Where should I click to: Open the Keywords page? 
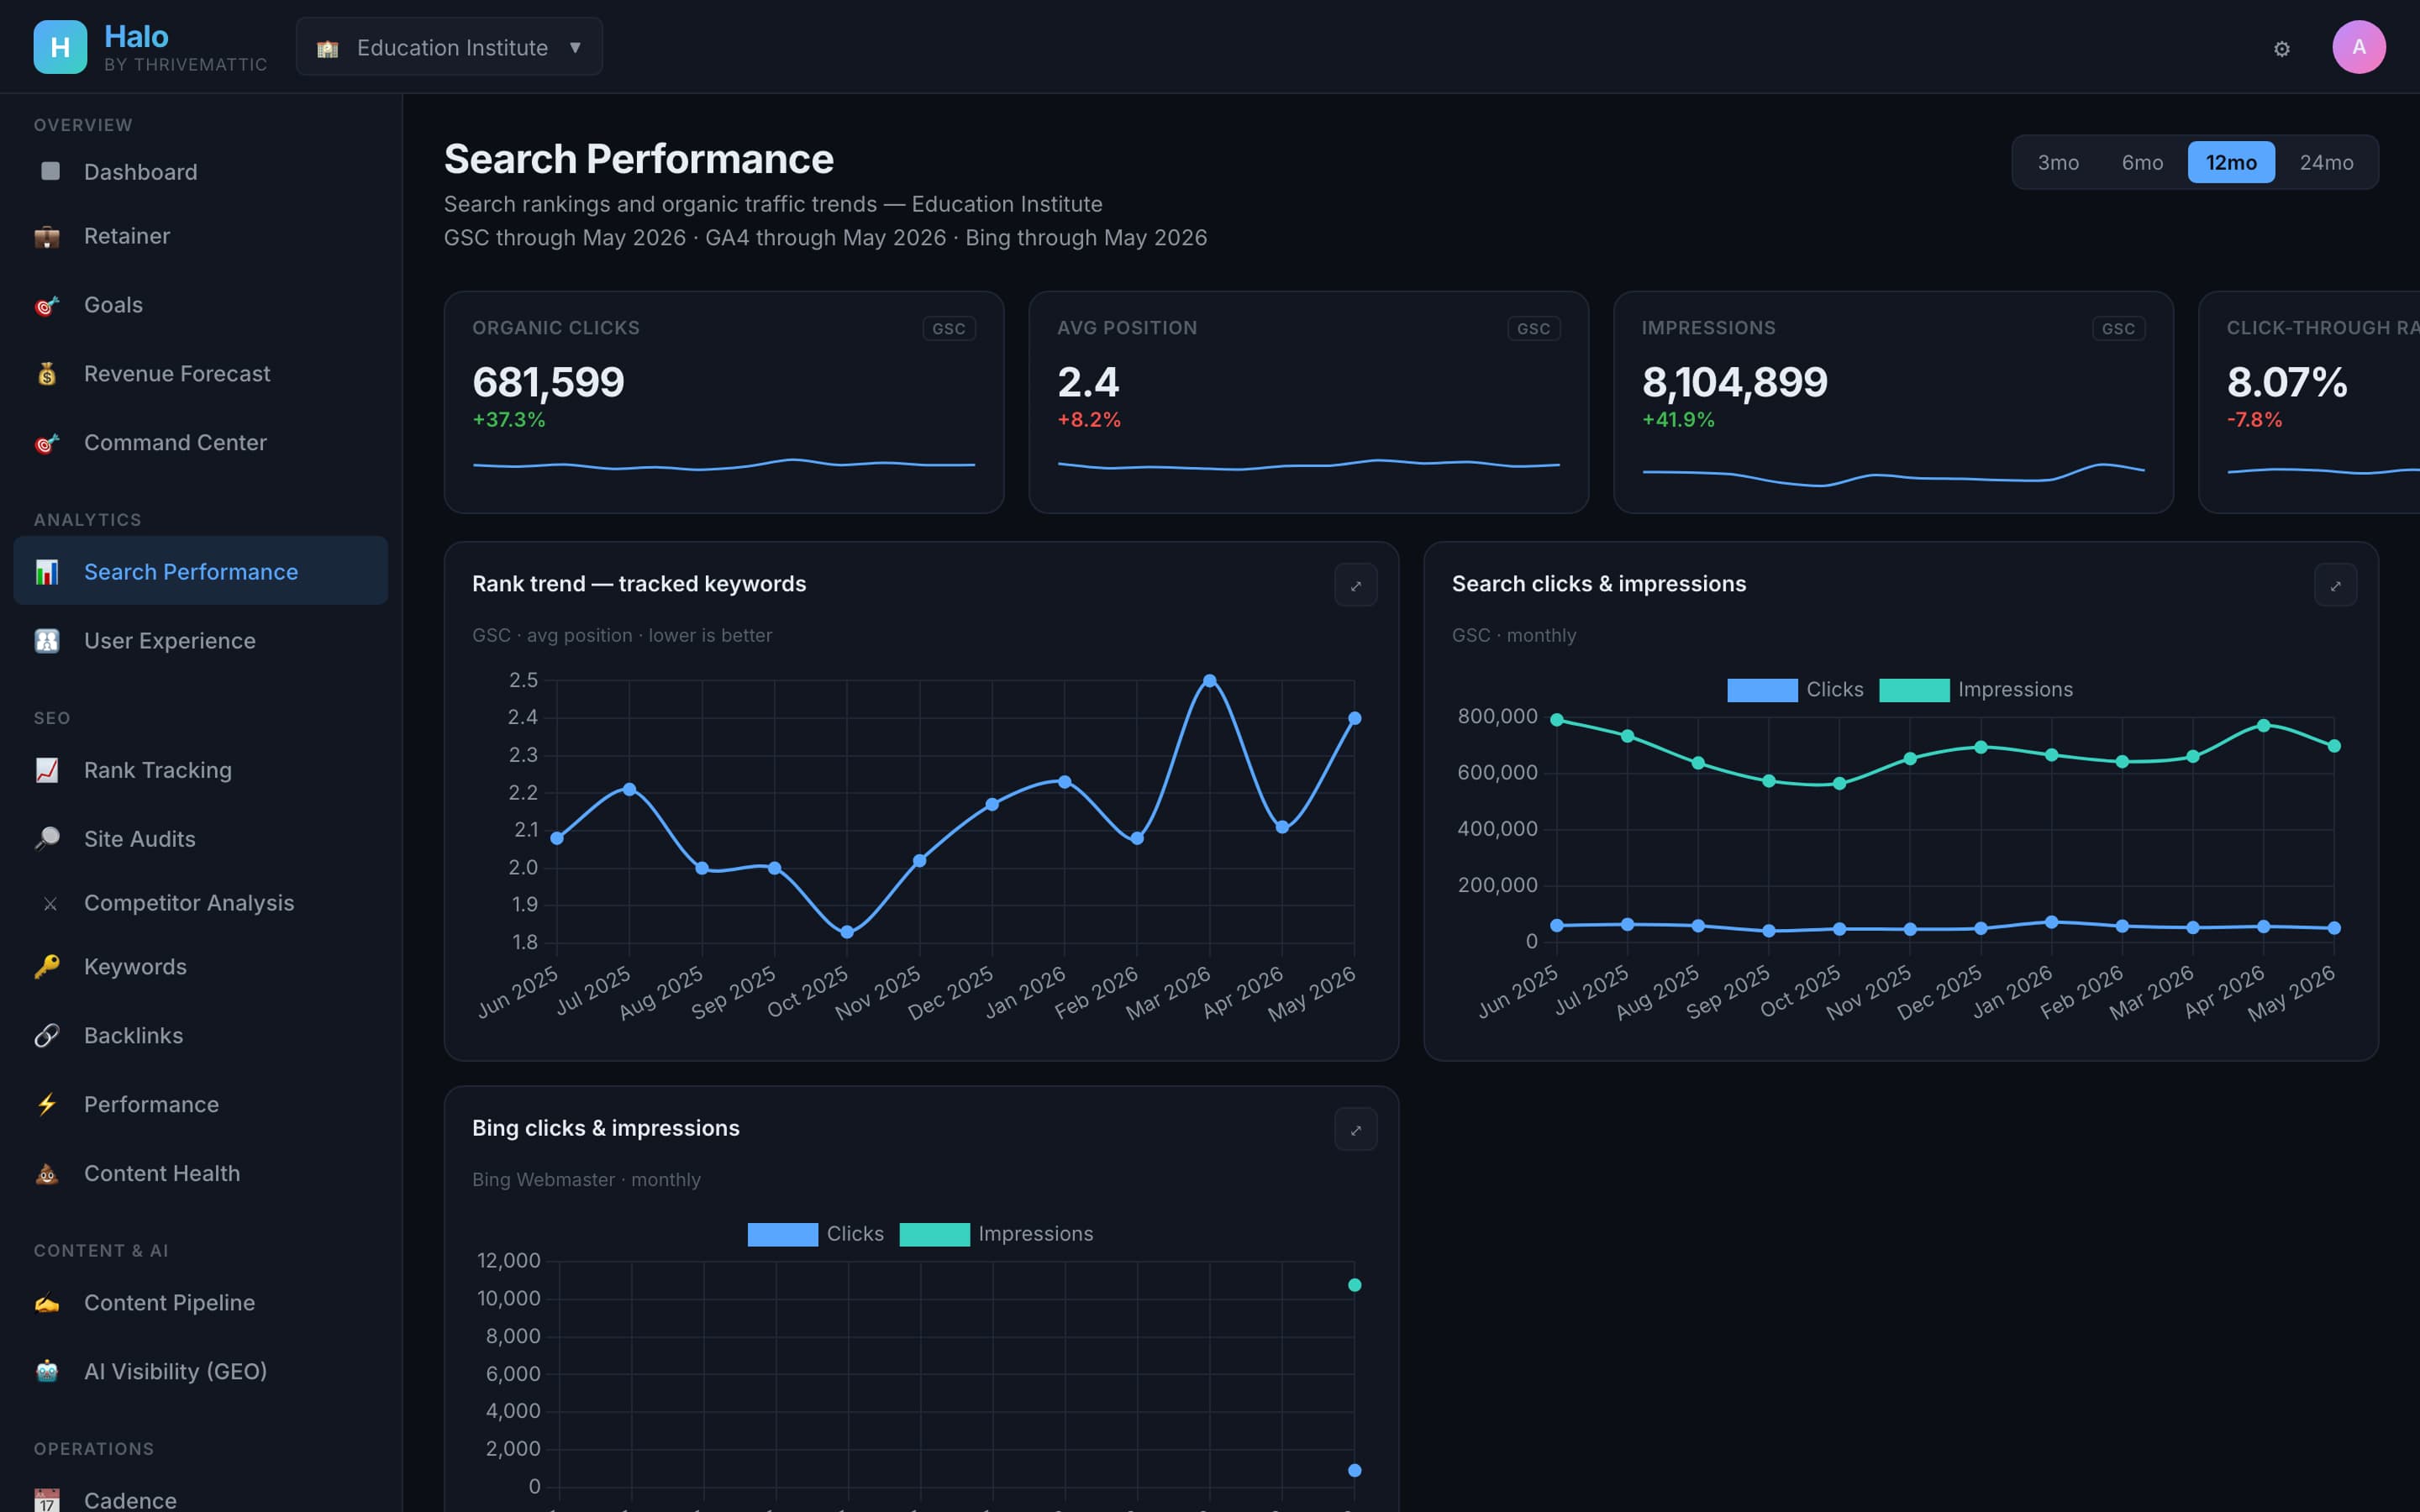(200, 967)
